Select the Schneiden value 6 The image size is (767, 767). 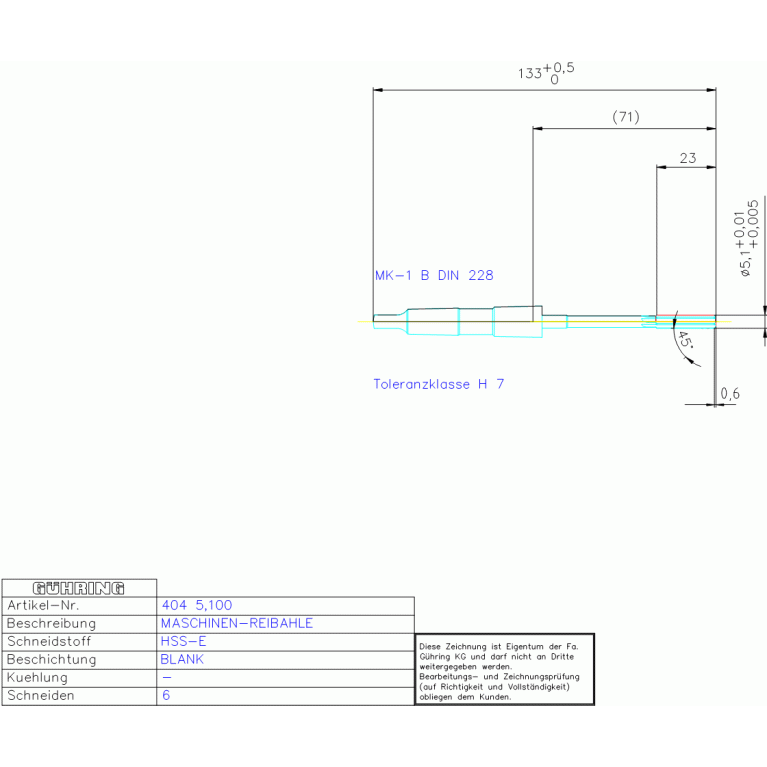(x=166, y=695)
